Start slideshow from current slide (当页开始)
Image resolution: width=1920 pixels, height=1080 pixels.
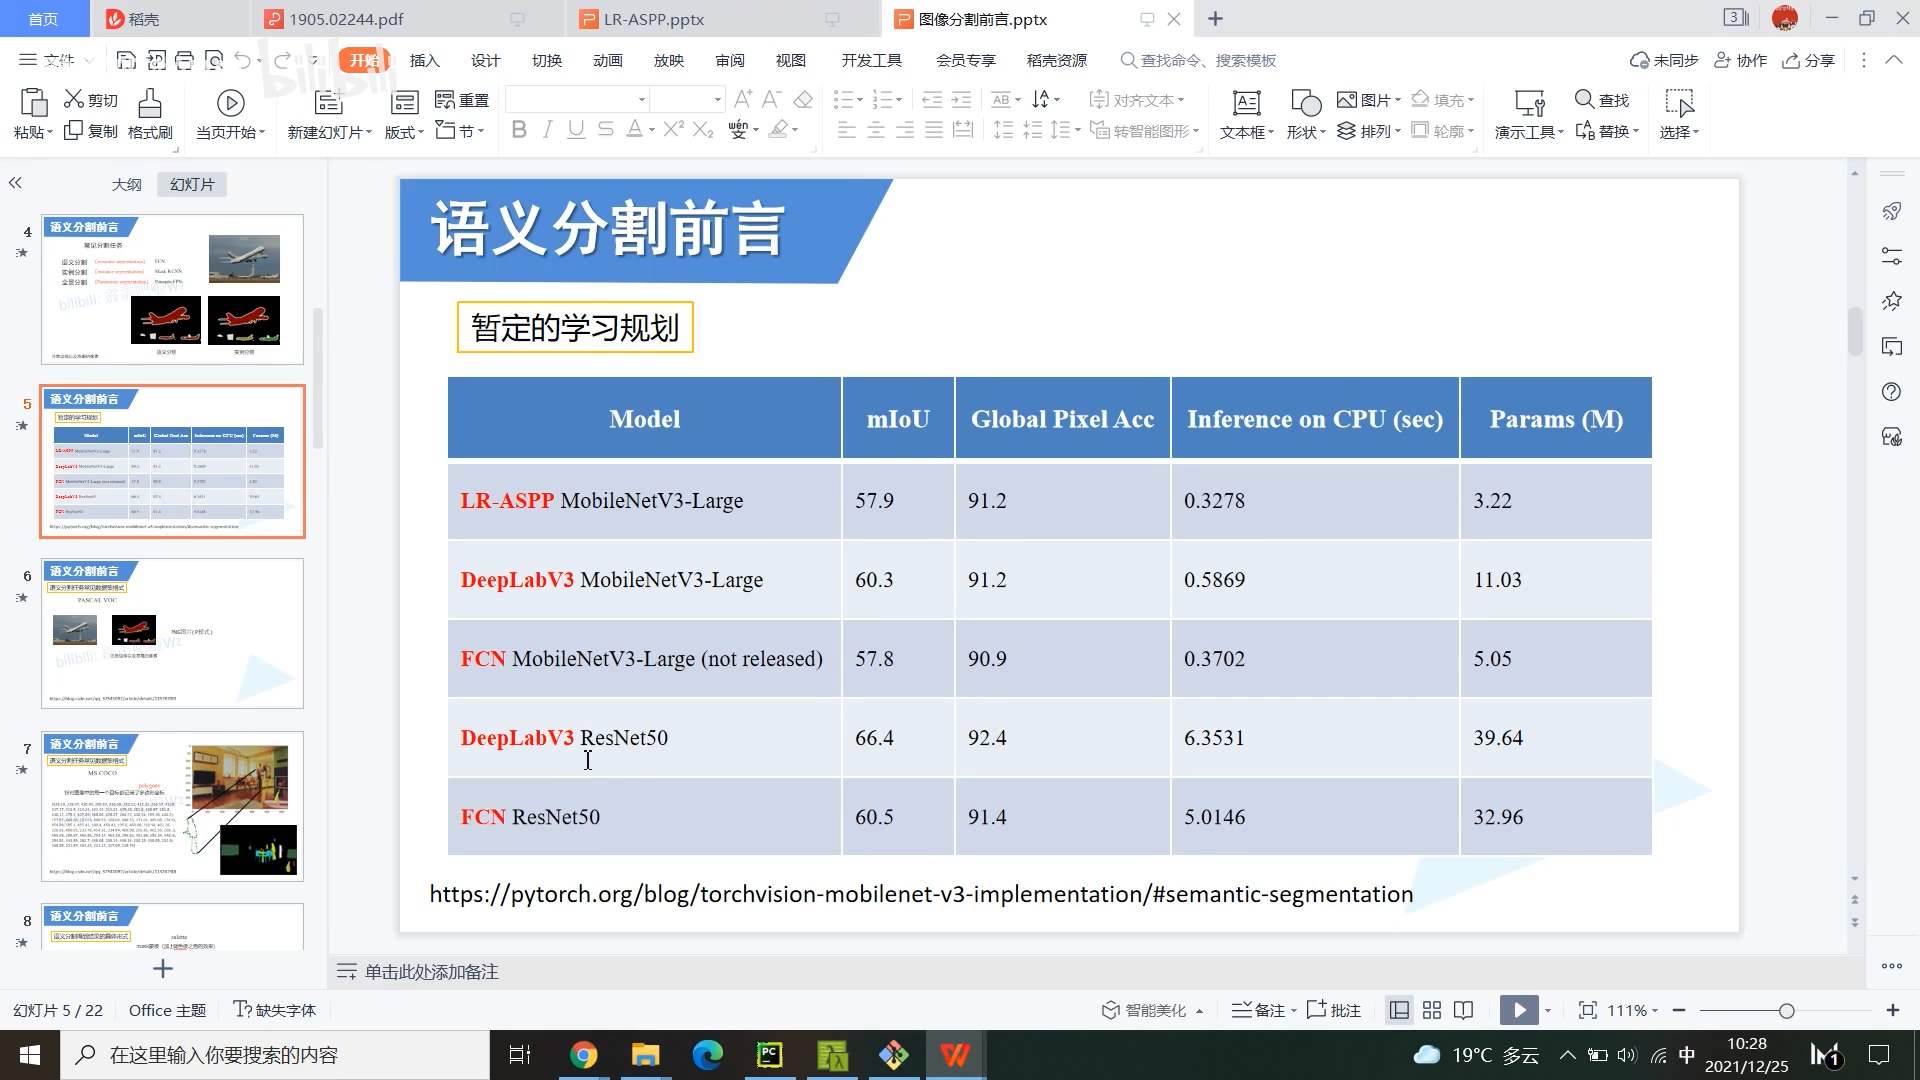coord(230,103)
